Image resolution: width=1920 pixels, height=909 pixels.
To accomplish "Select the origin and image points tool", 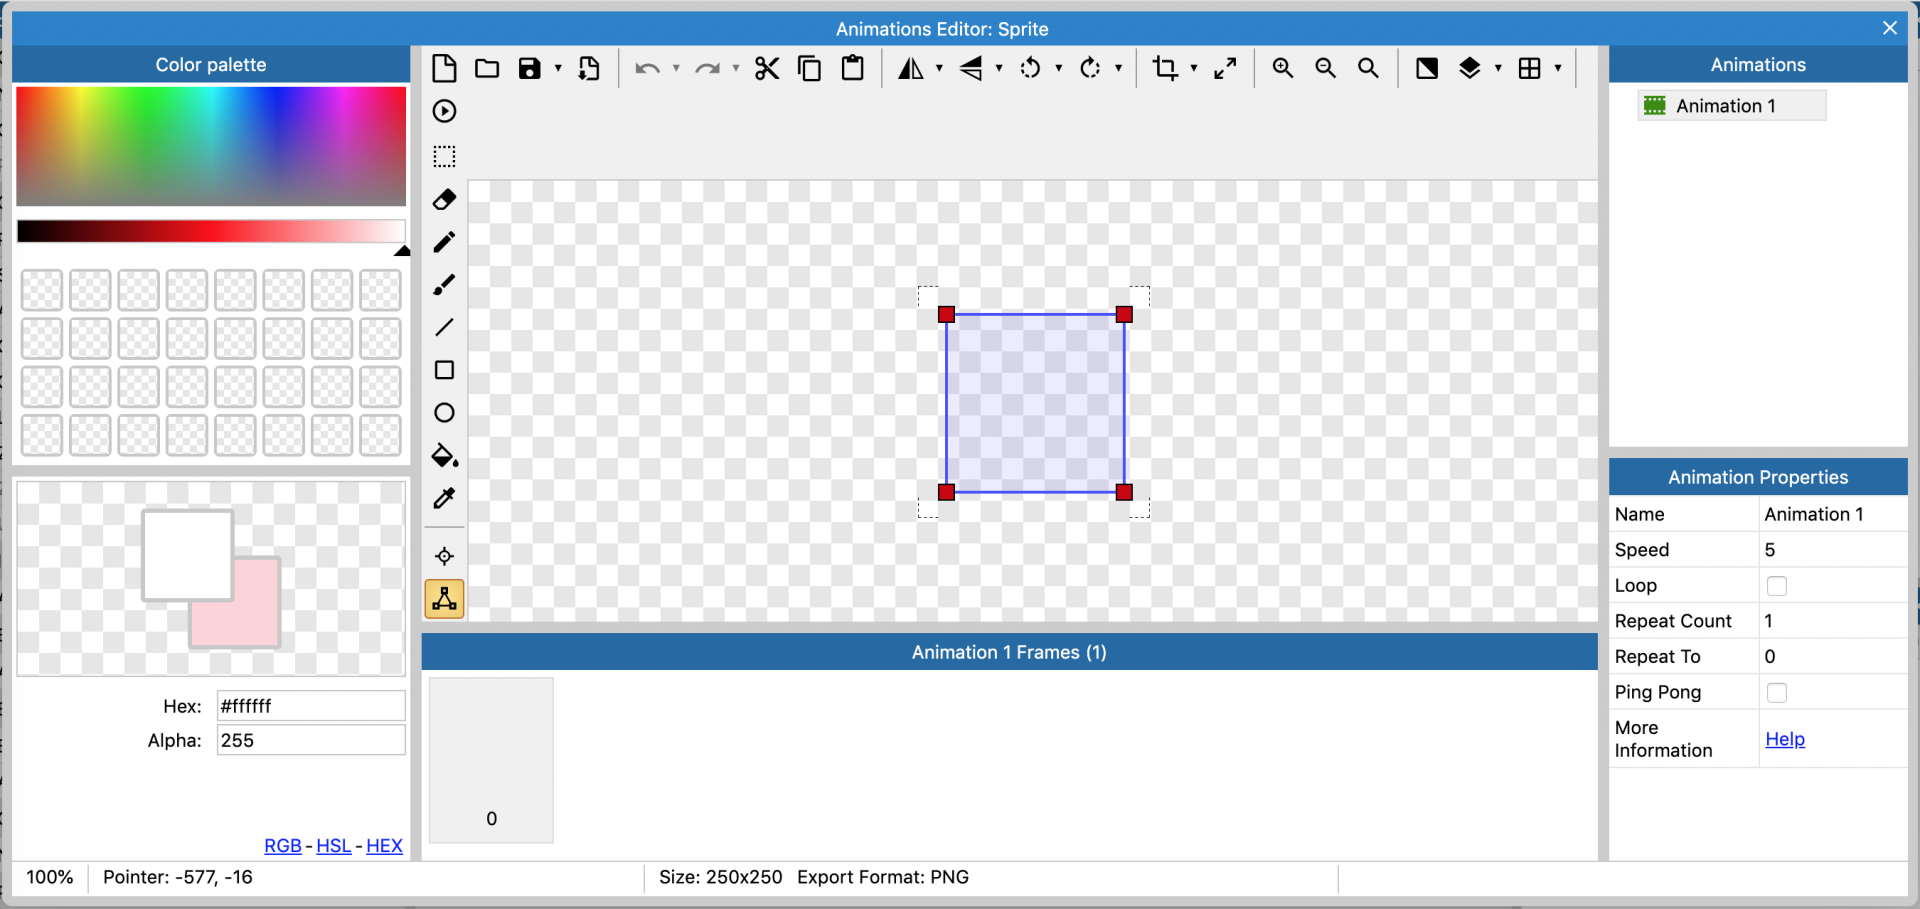I will (x=444, y=556).
